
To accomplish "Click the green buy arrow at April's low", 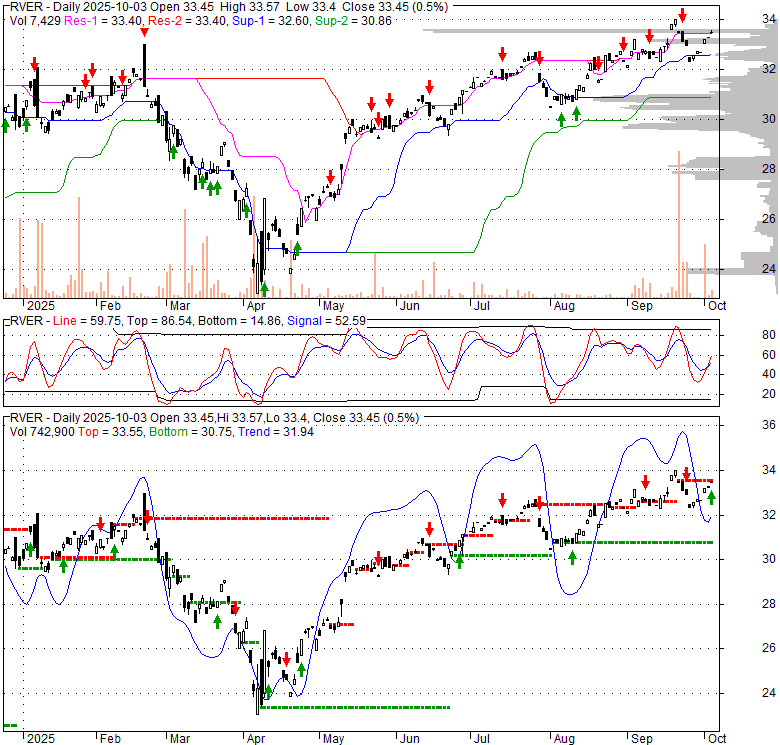I will click(x=264, y=288).
